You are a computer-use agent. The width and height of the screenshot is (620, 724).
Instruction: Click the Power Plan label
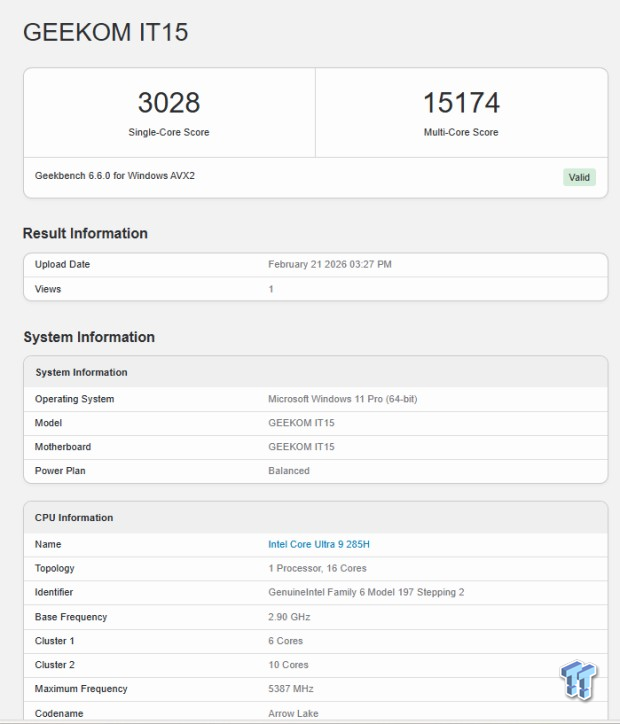point(60,471)
